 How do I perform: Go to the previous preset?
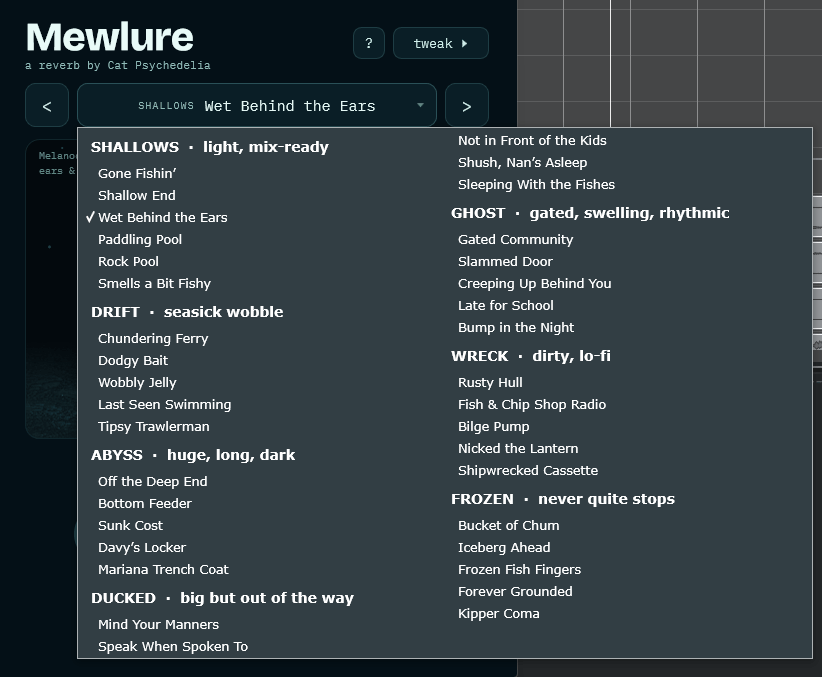(x=47, y=105)
